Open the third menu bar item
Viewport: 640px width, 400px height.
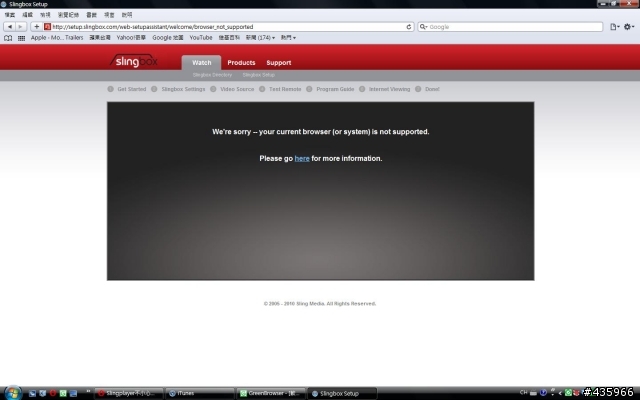[45, 15]
